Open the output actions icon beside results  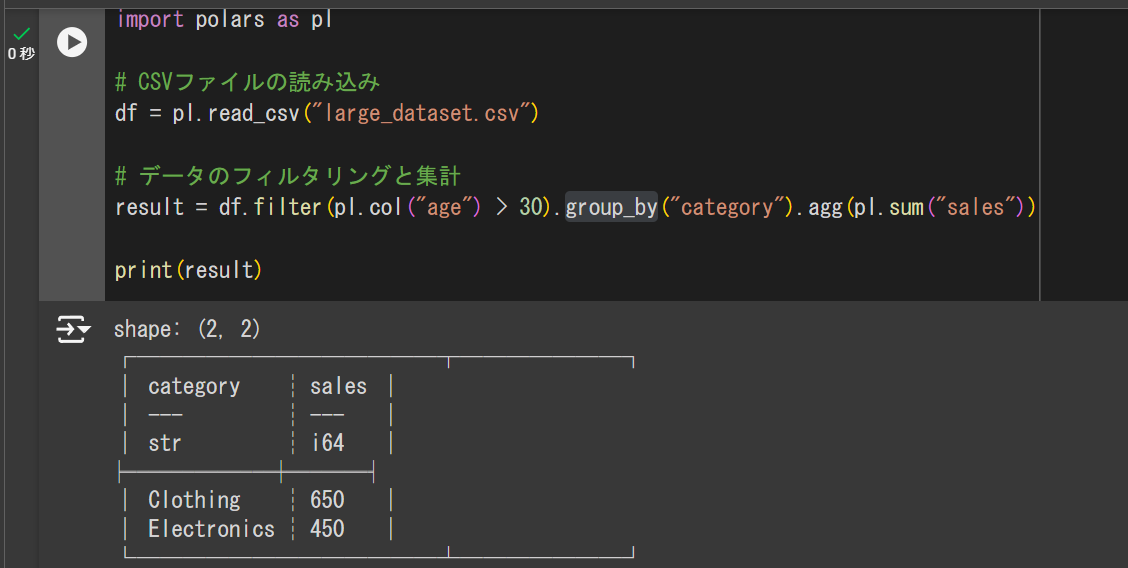pos(73,329)
